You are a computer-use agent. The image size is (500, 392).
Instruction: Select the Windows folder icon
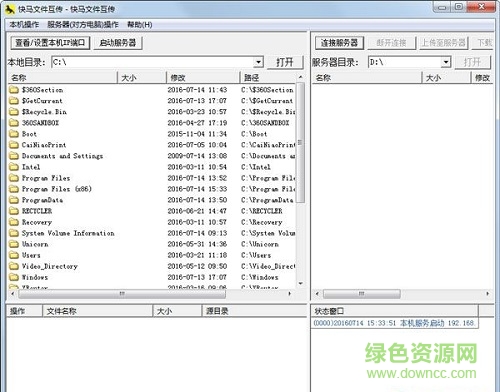pyautogui.click(x=14, y=277)
